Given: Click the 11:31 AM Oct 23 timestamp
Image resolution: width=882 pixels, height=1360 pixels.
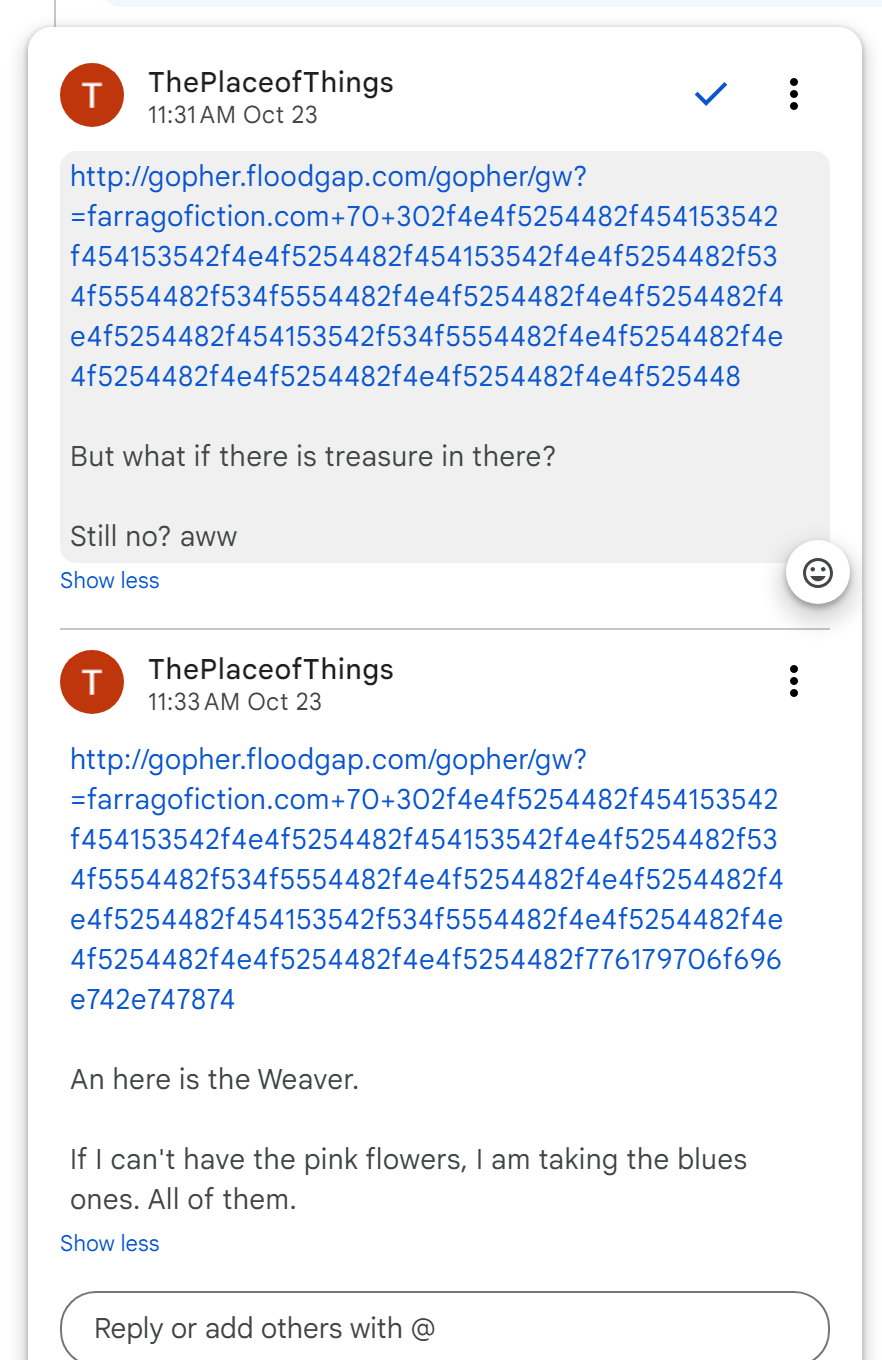Looking at the screenshot, I should (233, 115).
